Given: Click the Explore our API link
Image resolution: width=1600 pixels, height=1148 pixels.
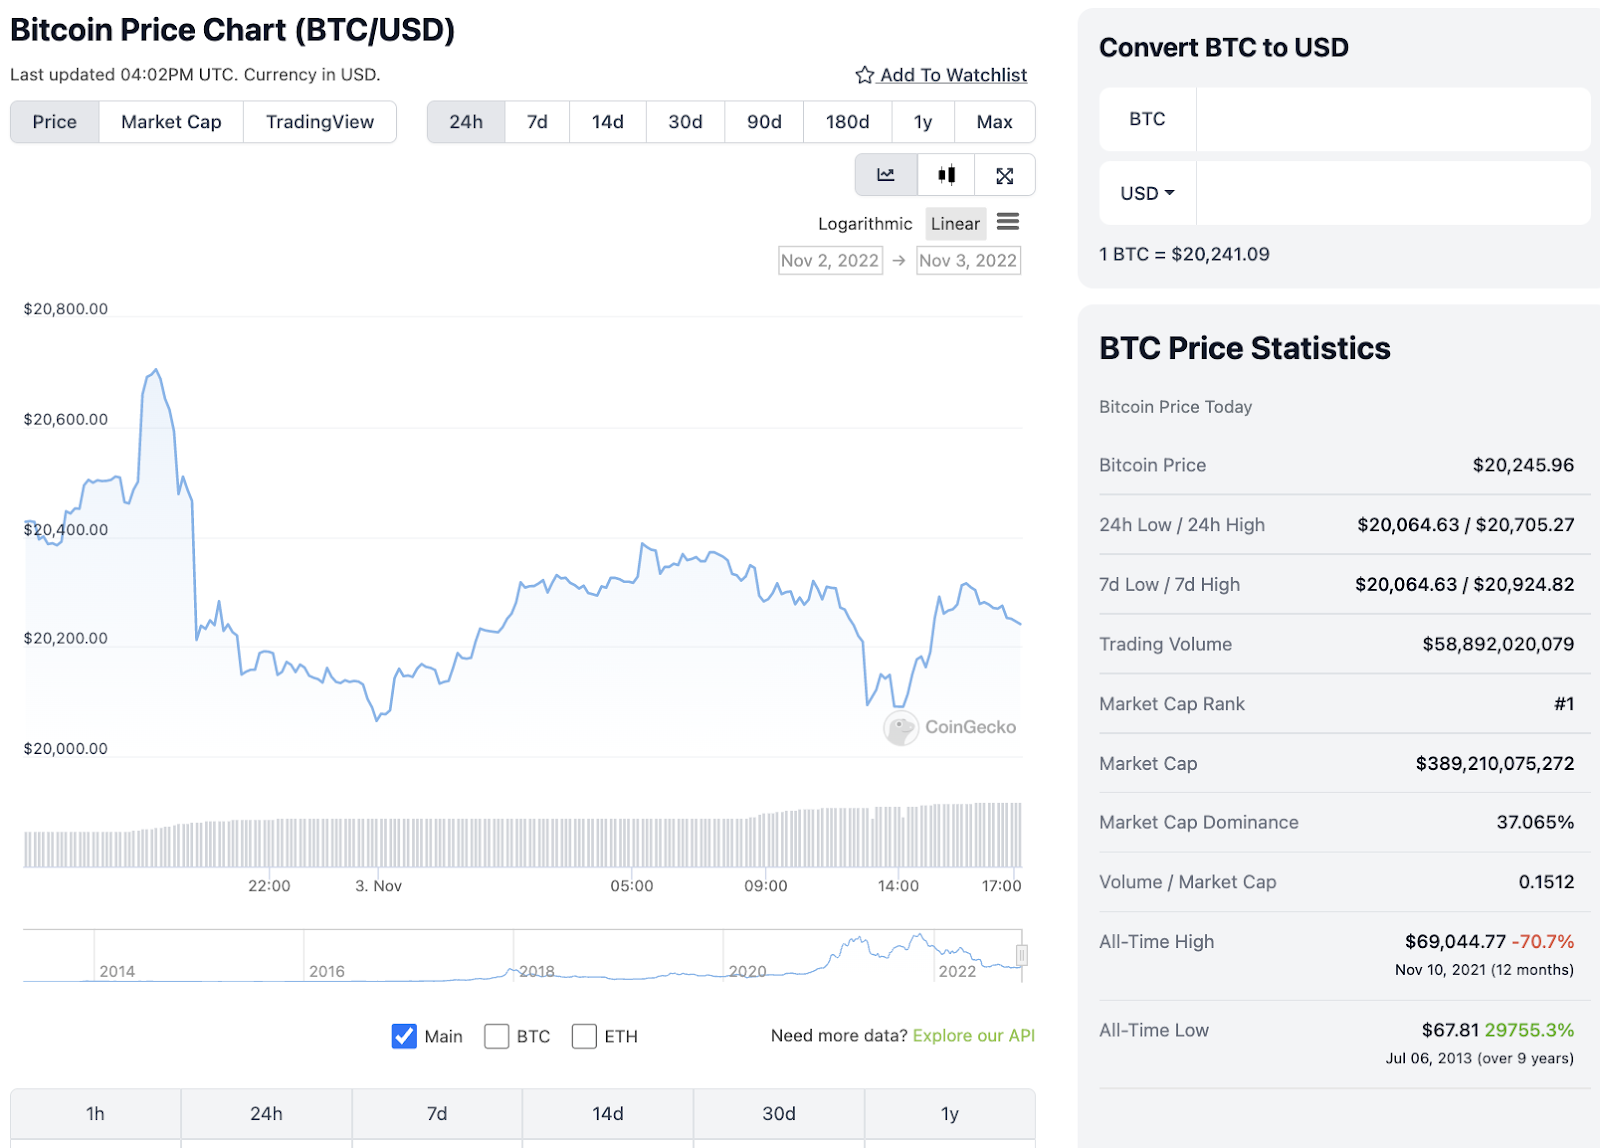Looking at the screenshot, I should (973, 1036).
